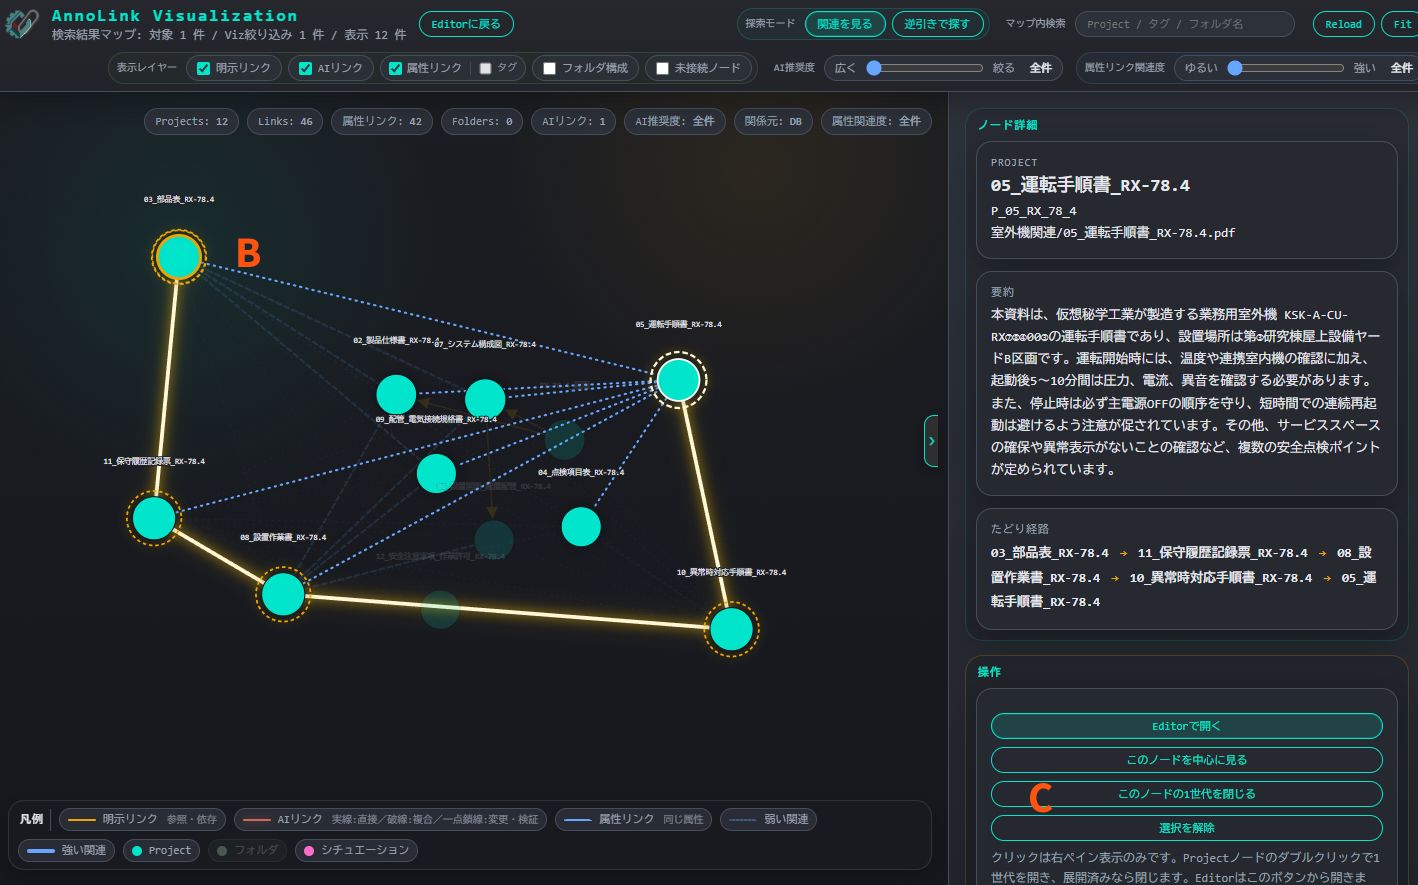The width and height of the screenshot is (1418, 885).
Task: Adjust the 属性リンク関連度 slider
Action: (1286, 68)
